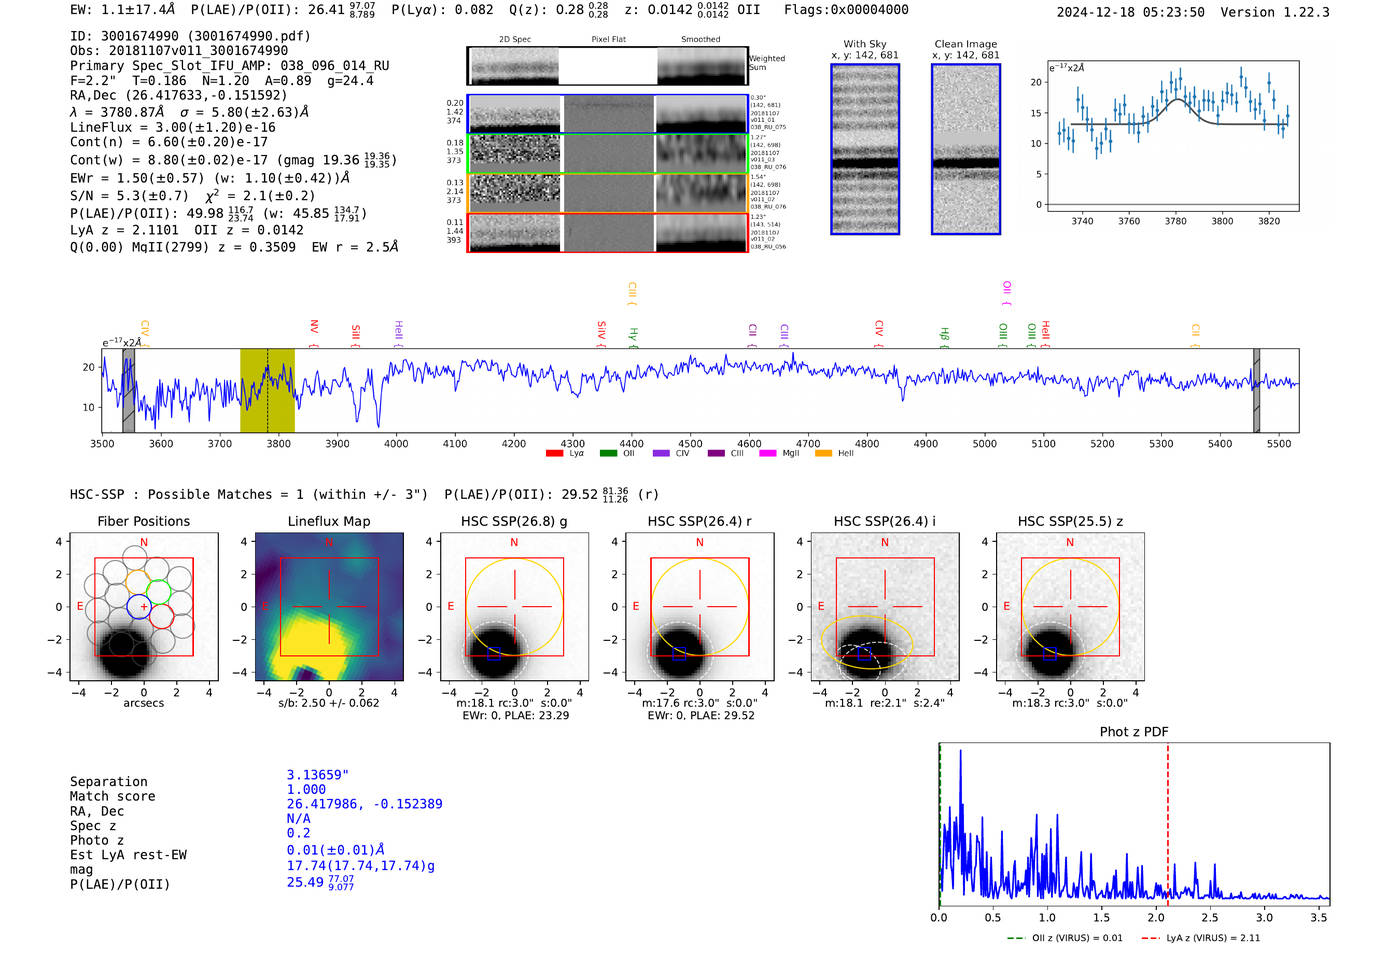Click the orange-bordered fiber 2D spectrum row
The width and height of the screenshot is (1400, 953).
tap(608, 193)
